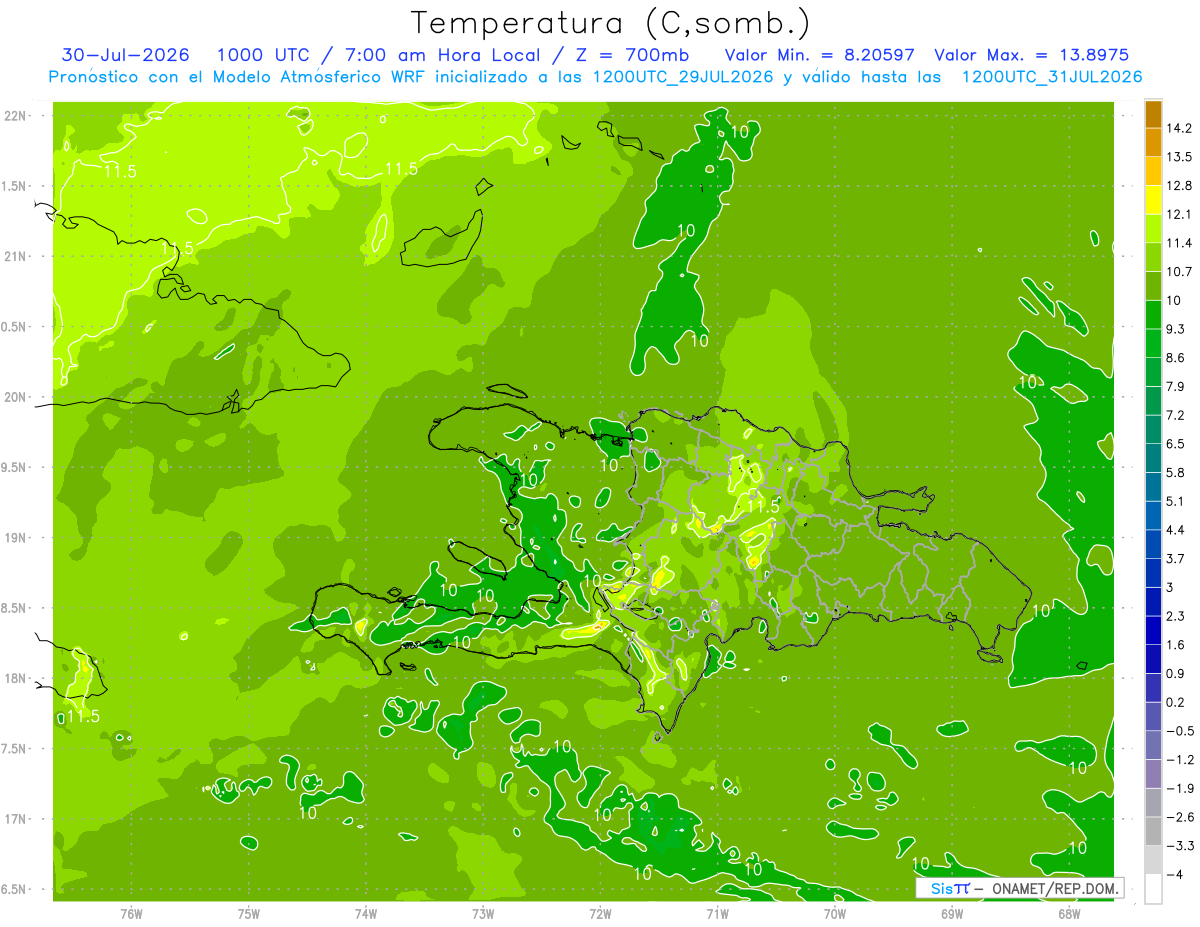
Task: Click the '9.3' color scale value
Action: 1176,329
